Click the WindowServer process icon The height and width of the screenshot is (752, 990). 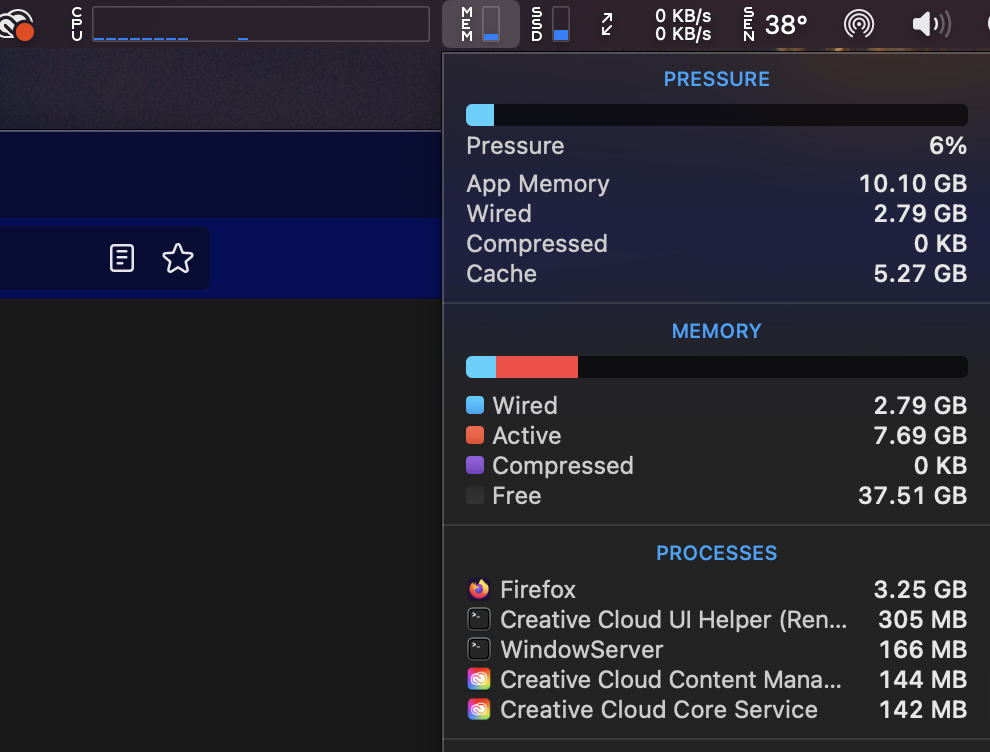coord(479,649)
